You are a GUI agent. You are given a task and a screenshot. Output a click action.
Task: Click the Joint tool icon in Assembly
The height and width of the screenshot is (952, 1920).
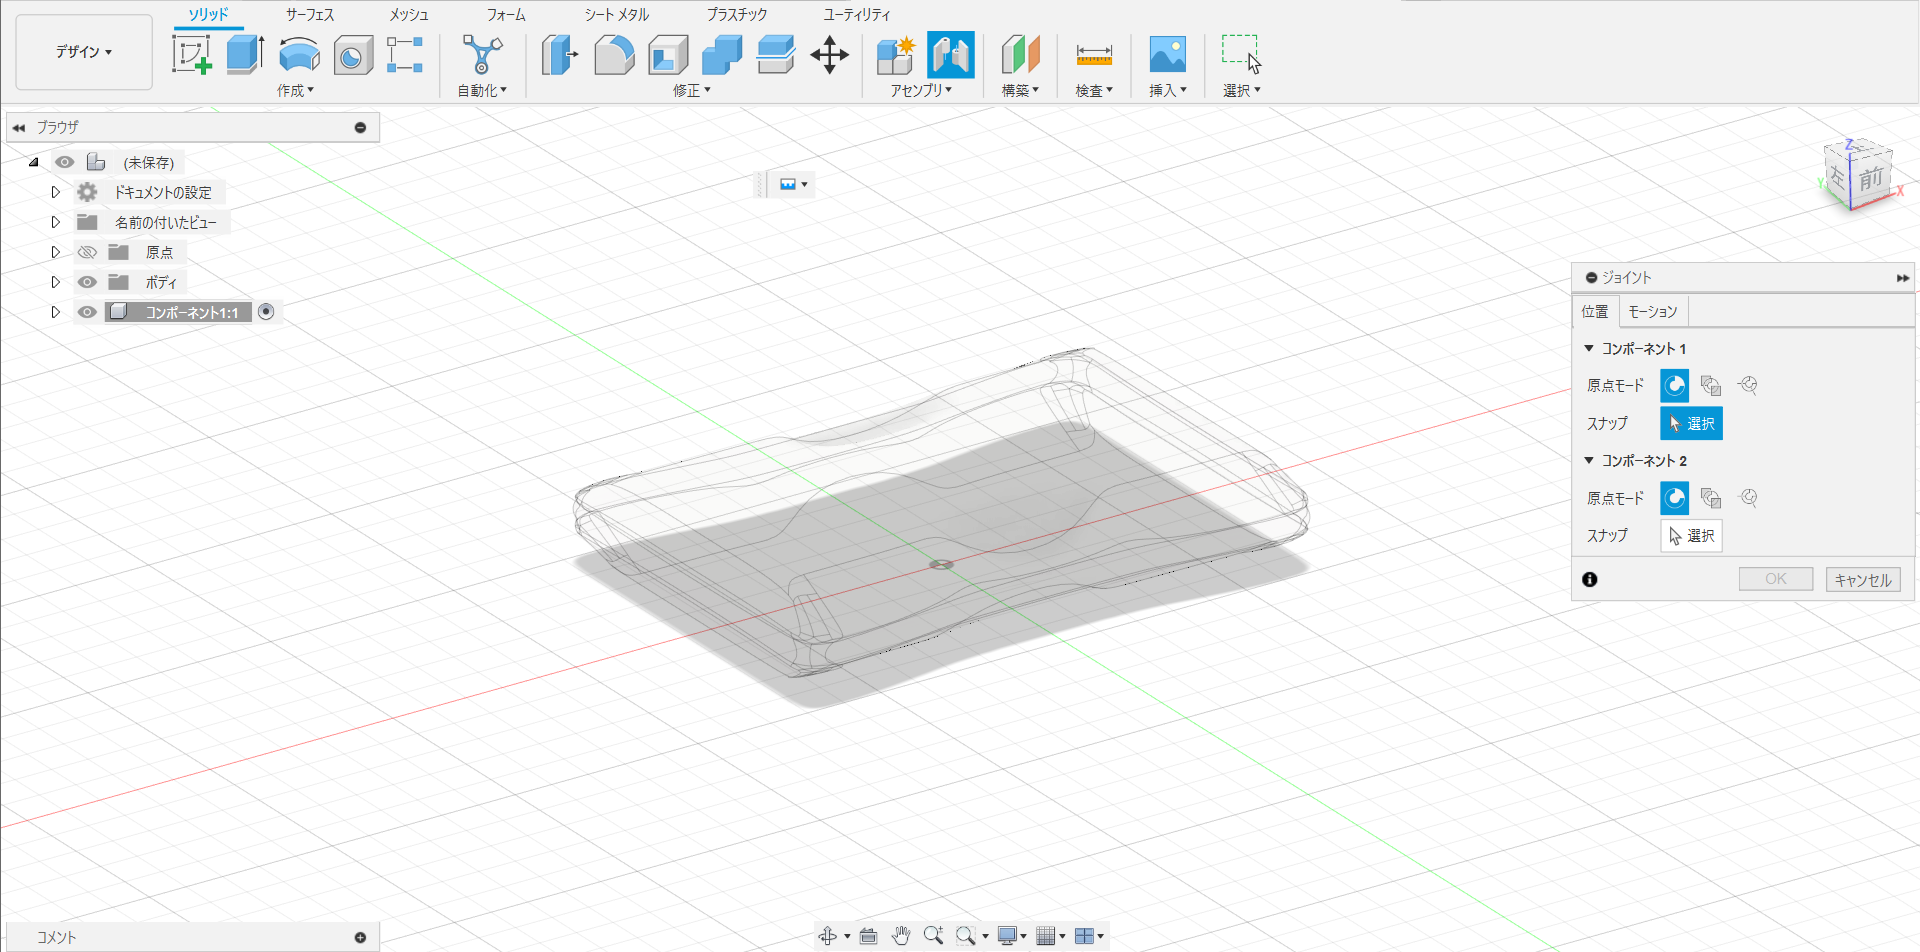[x=950, y=54]
